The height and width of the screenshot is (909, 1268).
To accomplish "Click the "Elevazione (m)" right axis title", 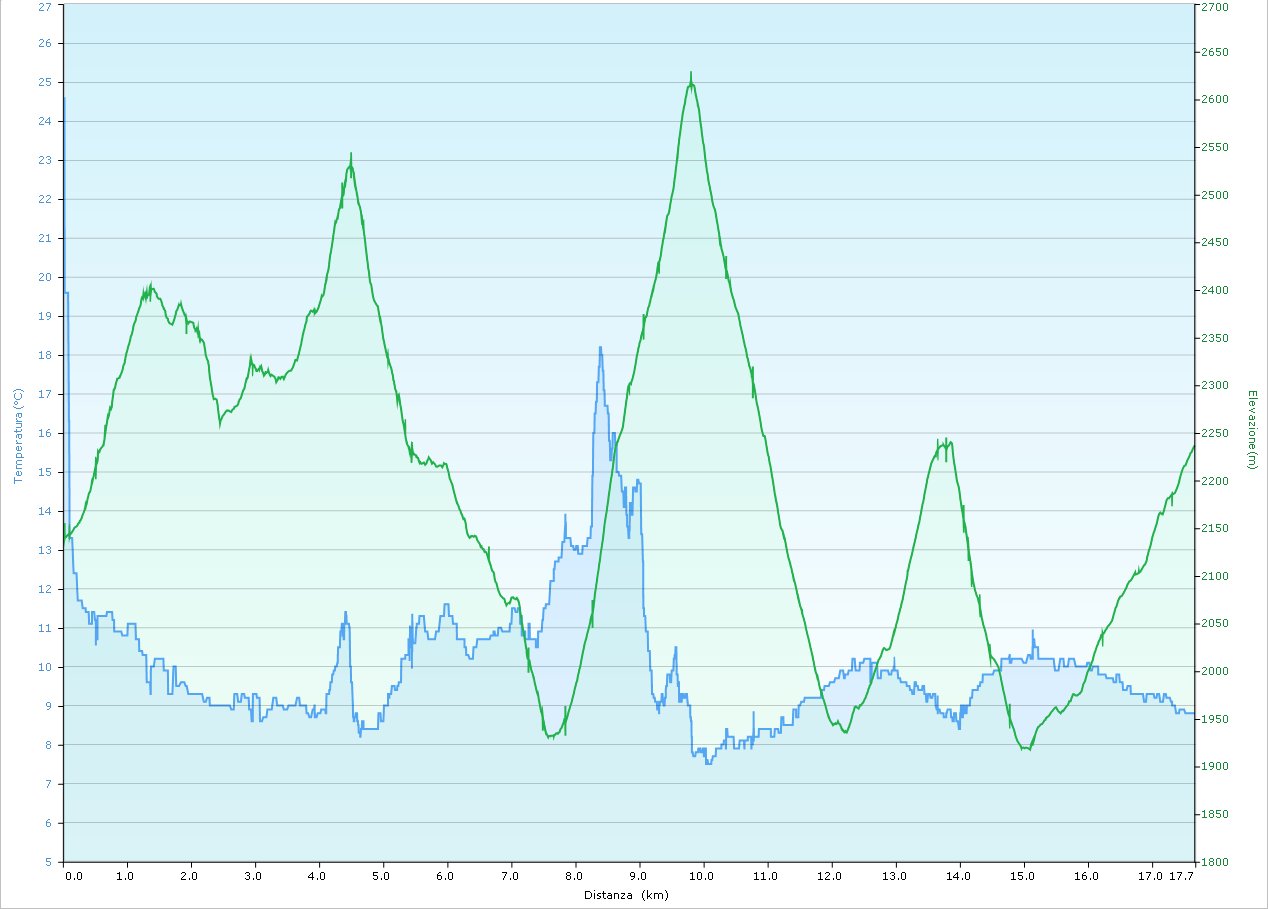I will pyautogui.click(x=1252, y=430).
